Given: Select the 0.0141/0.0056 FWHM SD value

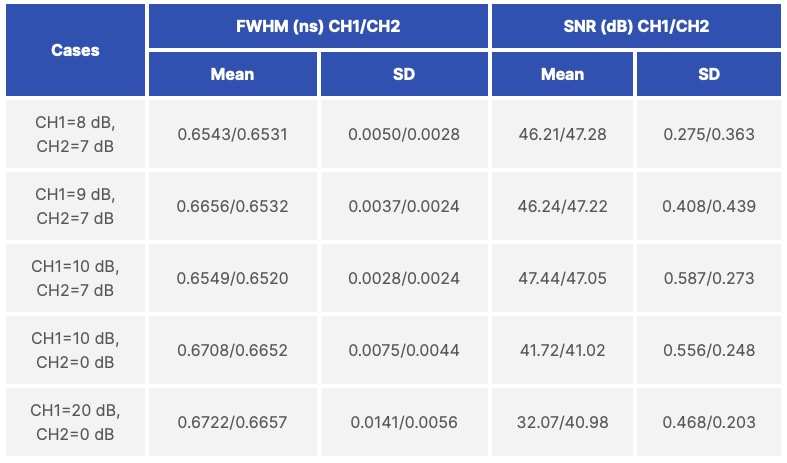Looking at the screenshot, I should pos(404,422).
